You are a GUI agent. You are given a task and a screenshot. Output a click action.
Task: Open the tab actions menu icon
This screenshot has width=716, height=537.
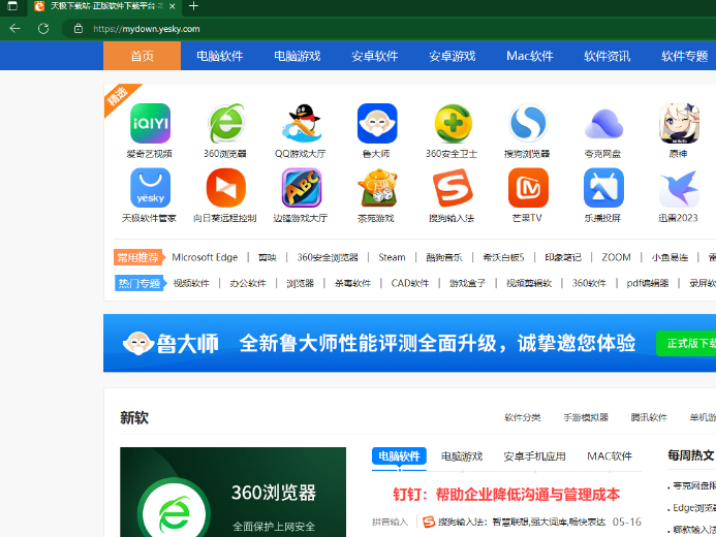(13, 6)
